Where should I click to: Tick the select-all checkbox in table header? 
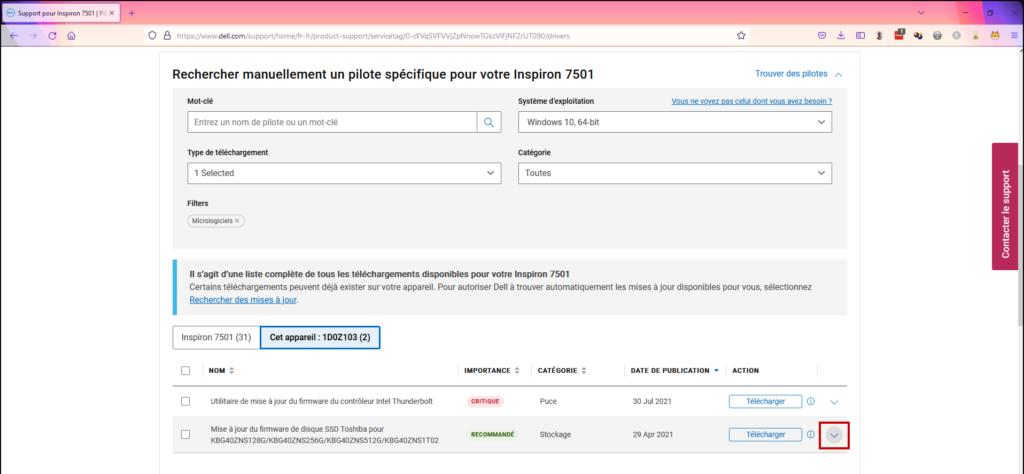[185, 370]
